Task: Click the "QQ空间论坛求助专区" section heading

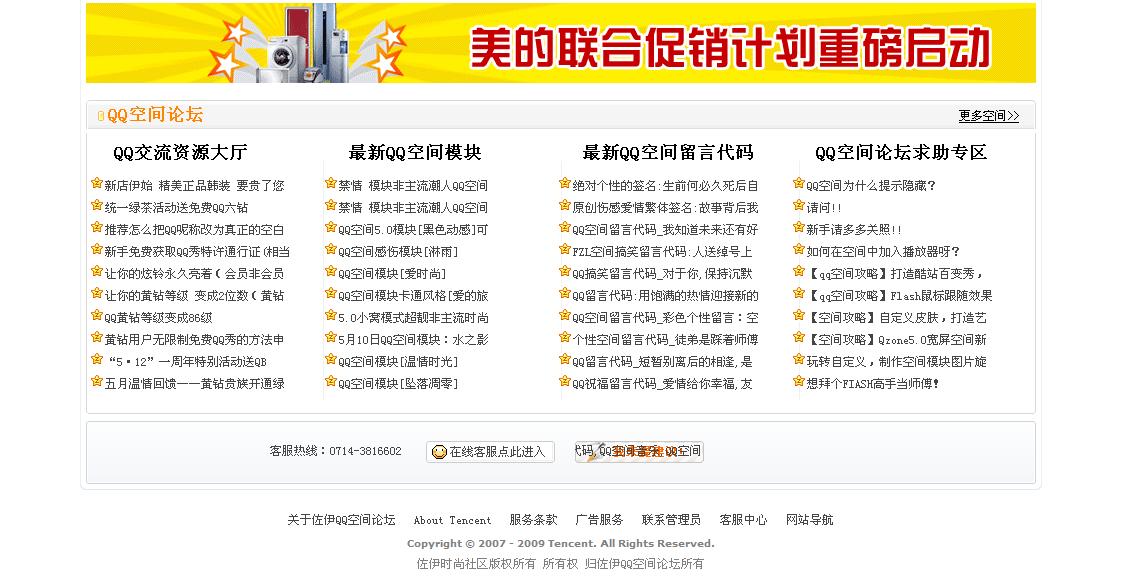Action: coord(901,153)
